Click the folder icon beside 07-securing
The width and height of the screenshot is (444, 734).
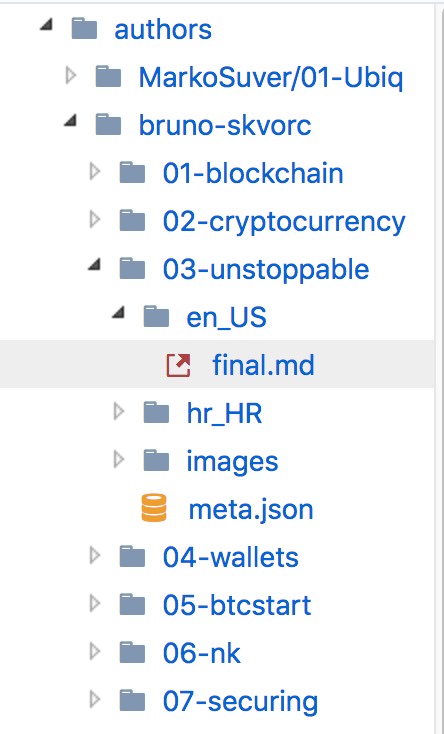132,701
